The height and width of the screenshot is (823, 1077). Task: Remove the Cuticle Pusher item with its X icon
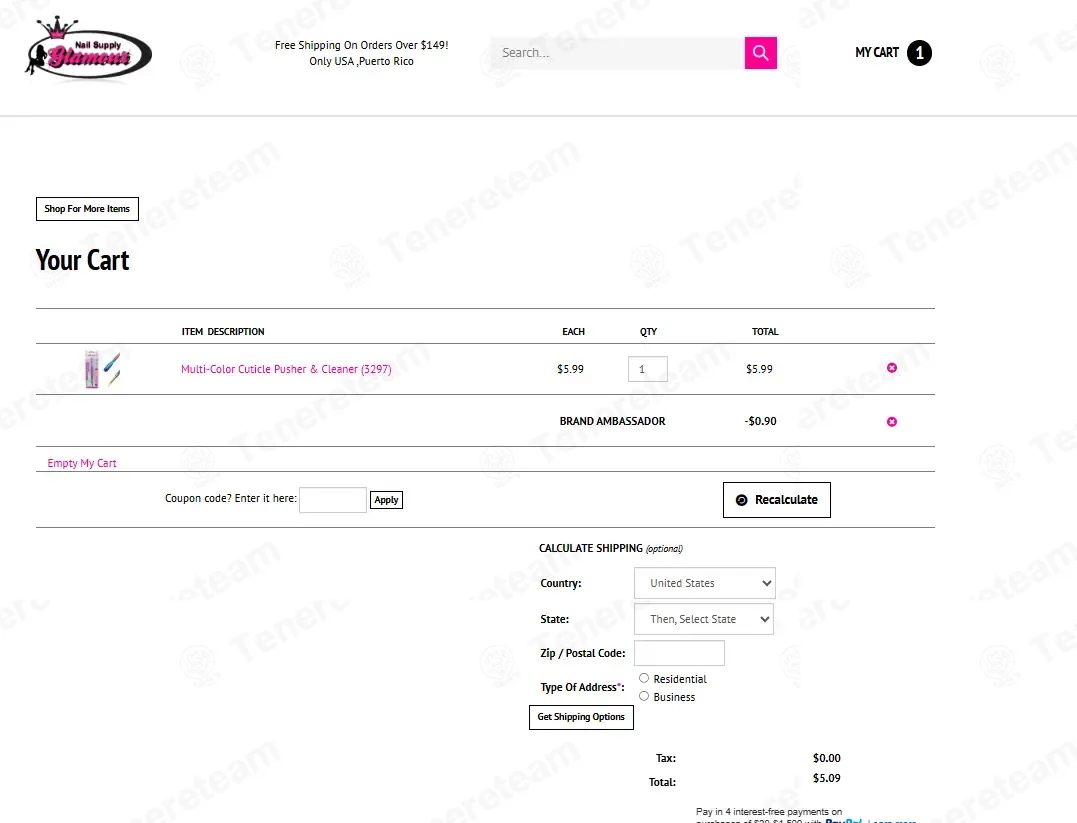click(x=892, y=368)
